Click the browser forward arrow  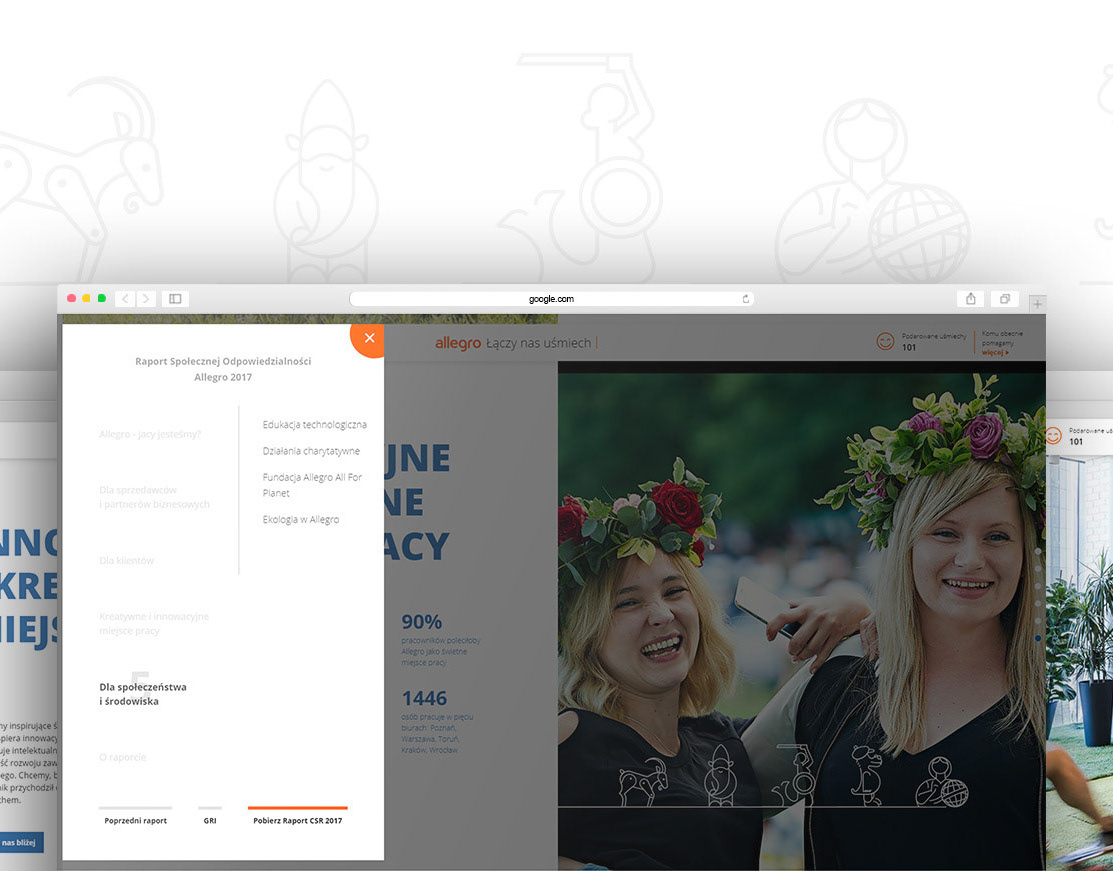click(146, 299)
